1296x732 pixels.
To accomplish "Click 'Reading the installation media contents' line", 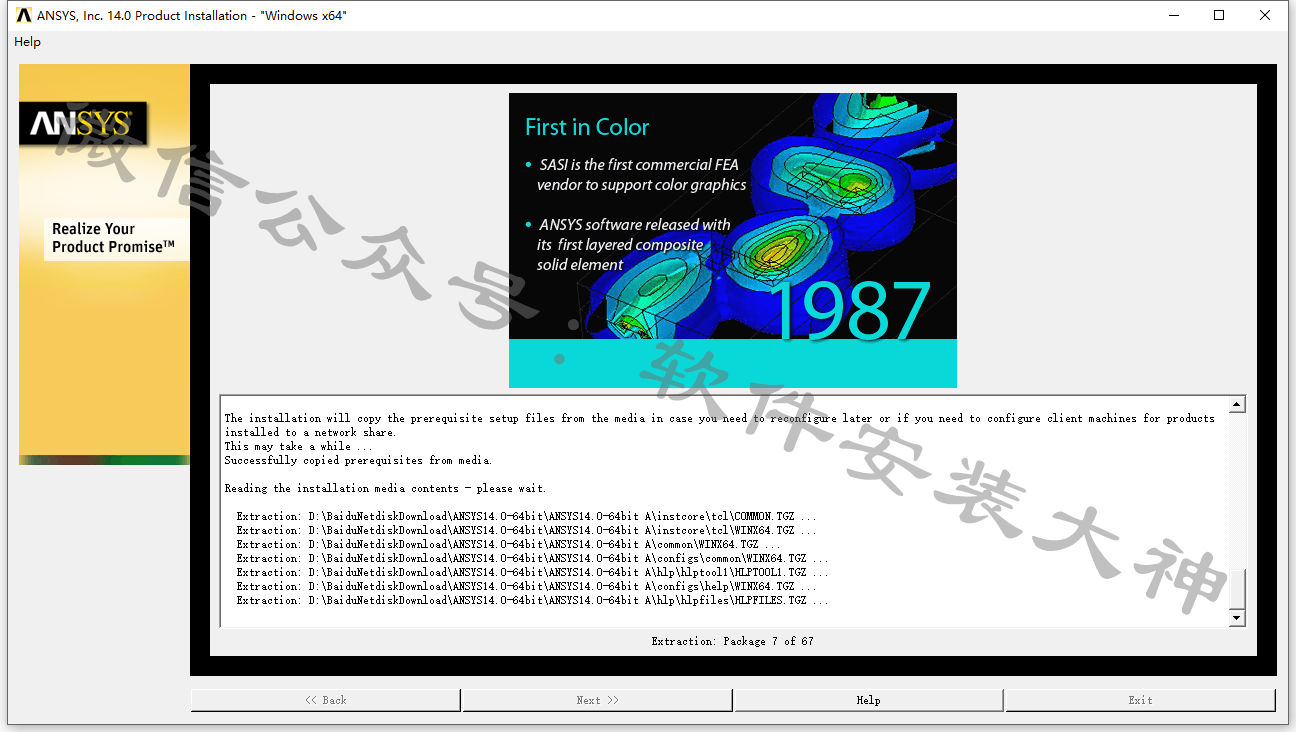I will (x=385, y=488).
